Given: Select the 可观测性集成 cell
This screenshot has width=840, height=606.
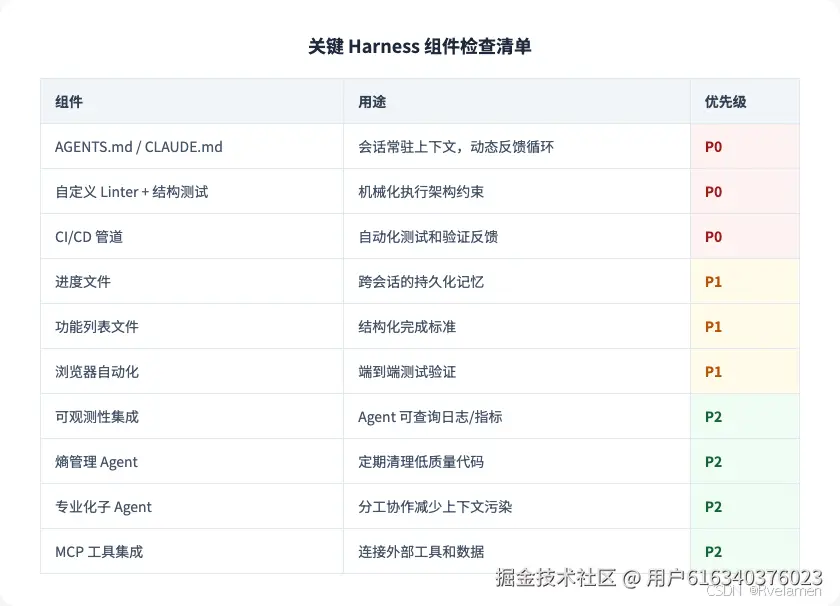Looking at the screenshot, I should [x=97, y=417].
